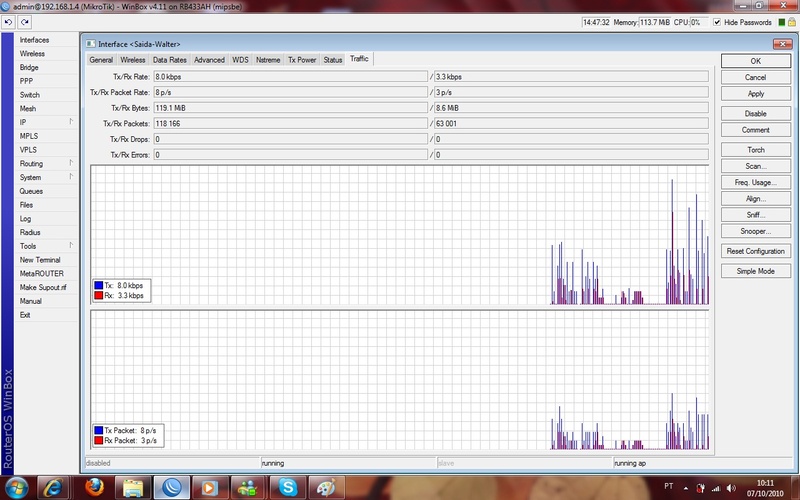Click the Tx Bytes field showing 119.1 MiB

tap(290, 108)
